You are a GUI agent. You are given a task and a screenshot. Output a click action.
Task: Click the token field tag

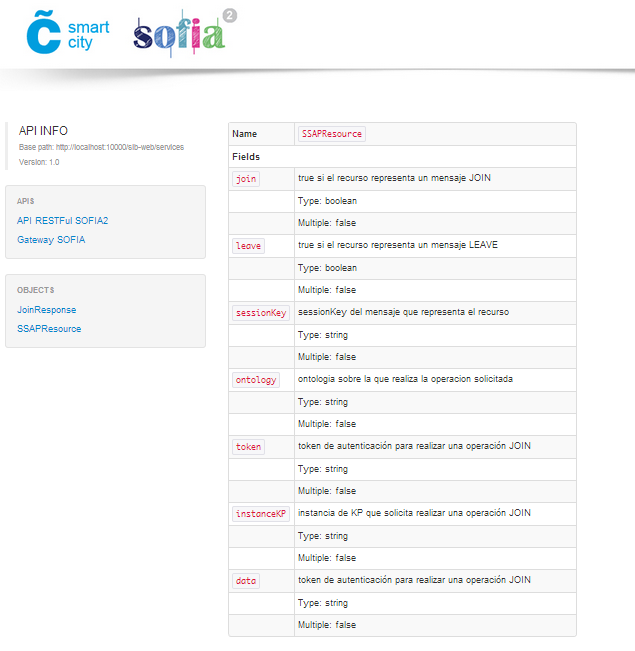click(x=248, y=447)
